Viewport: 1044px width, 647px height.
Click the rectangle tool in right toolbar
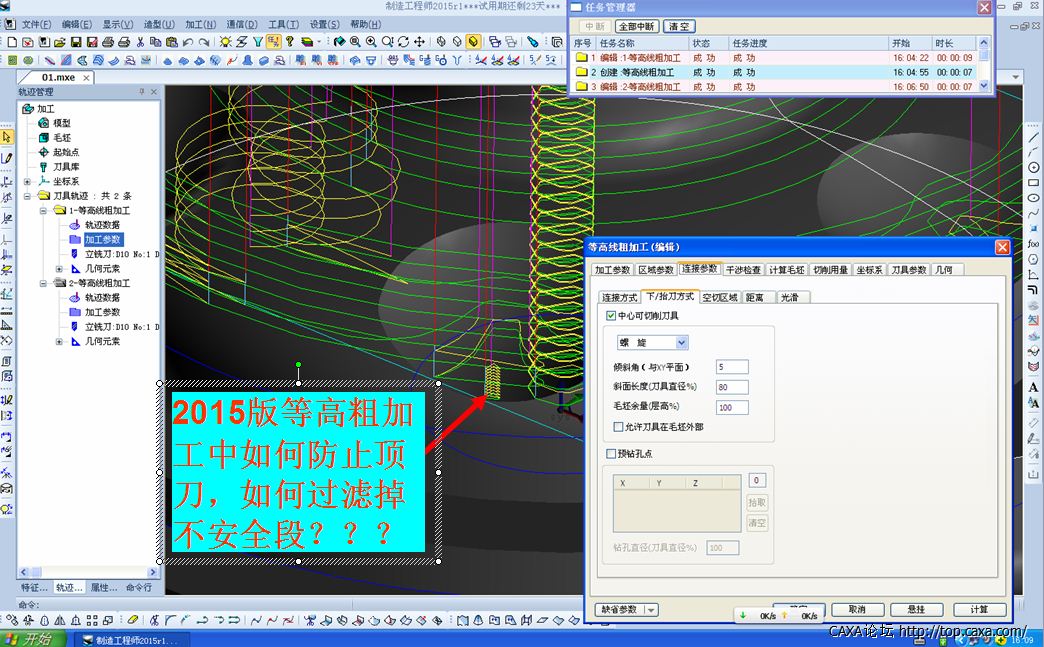tap(1033, 182)
